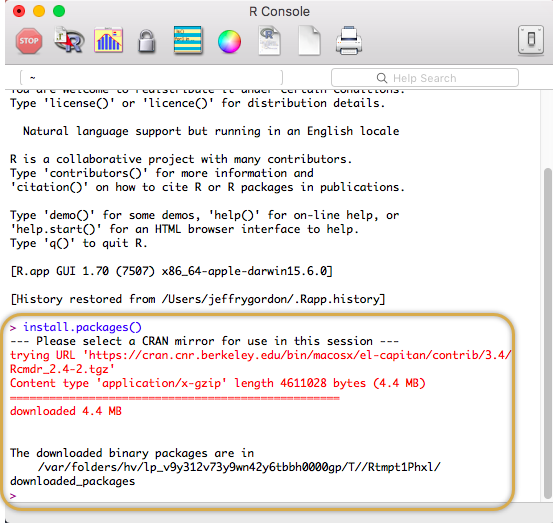Create a new blank document icon
This screenshot has height=523, width=553.
pyautogui.click(x=309, y=40)
